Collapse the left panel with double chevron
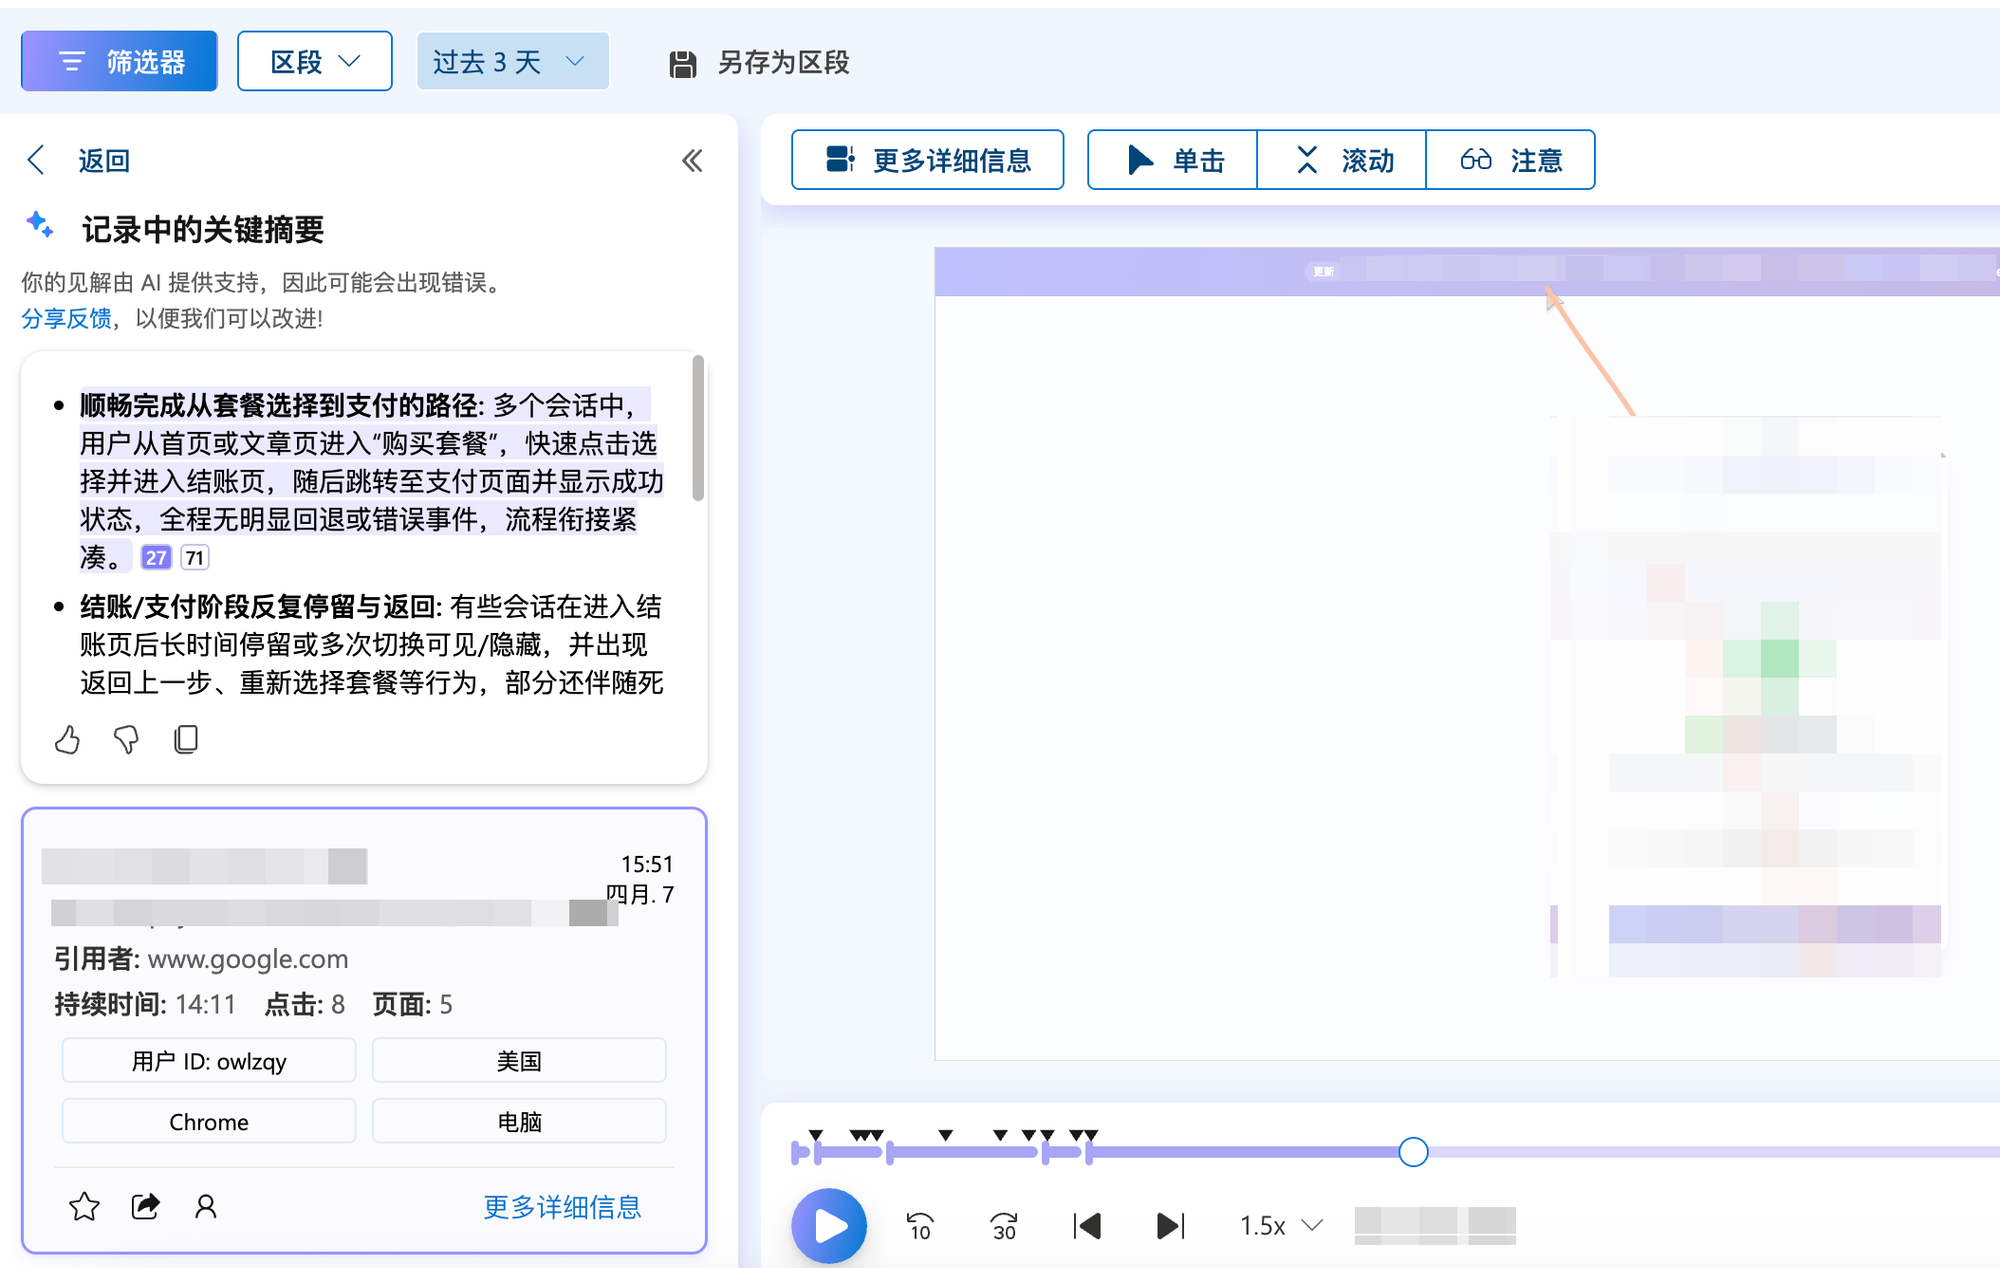 (692, 161)
